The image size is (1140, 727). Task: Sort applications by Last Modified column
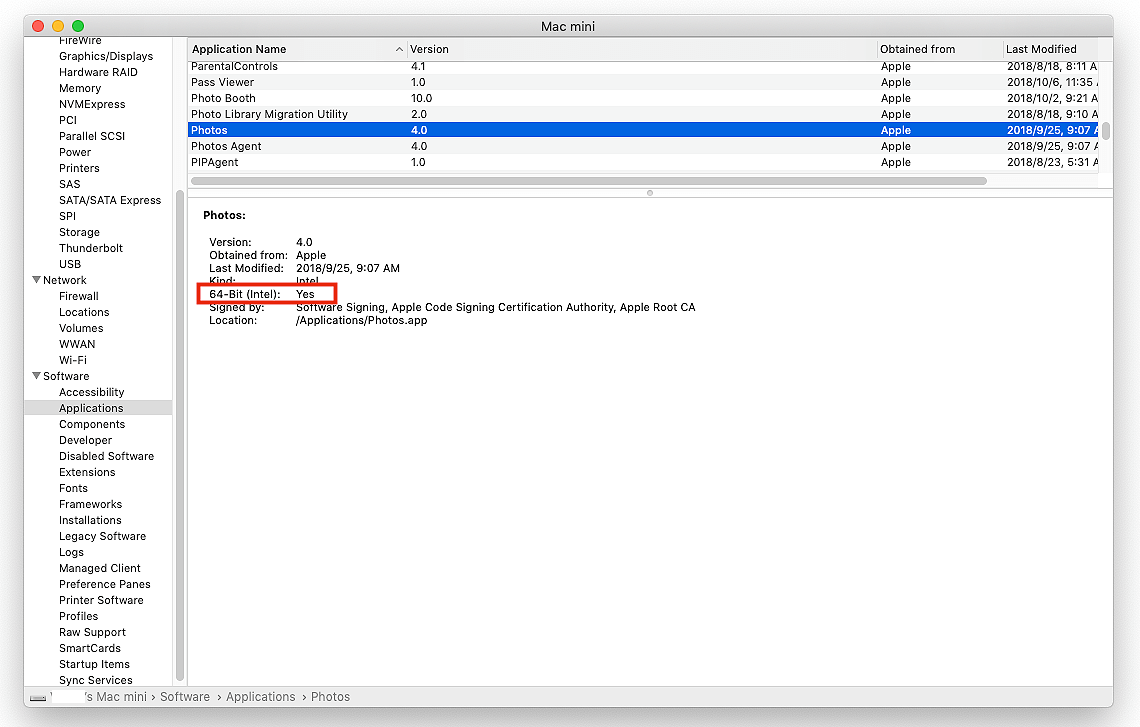pos(1048,49)
